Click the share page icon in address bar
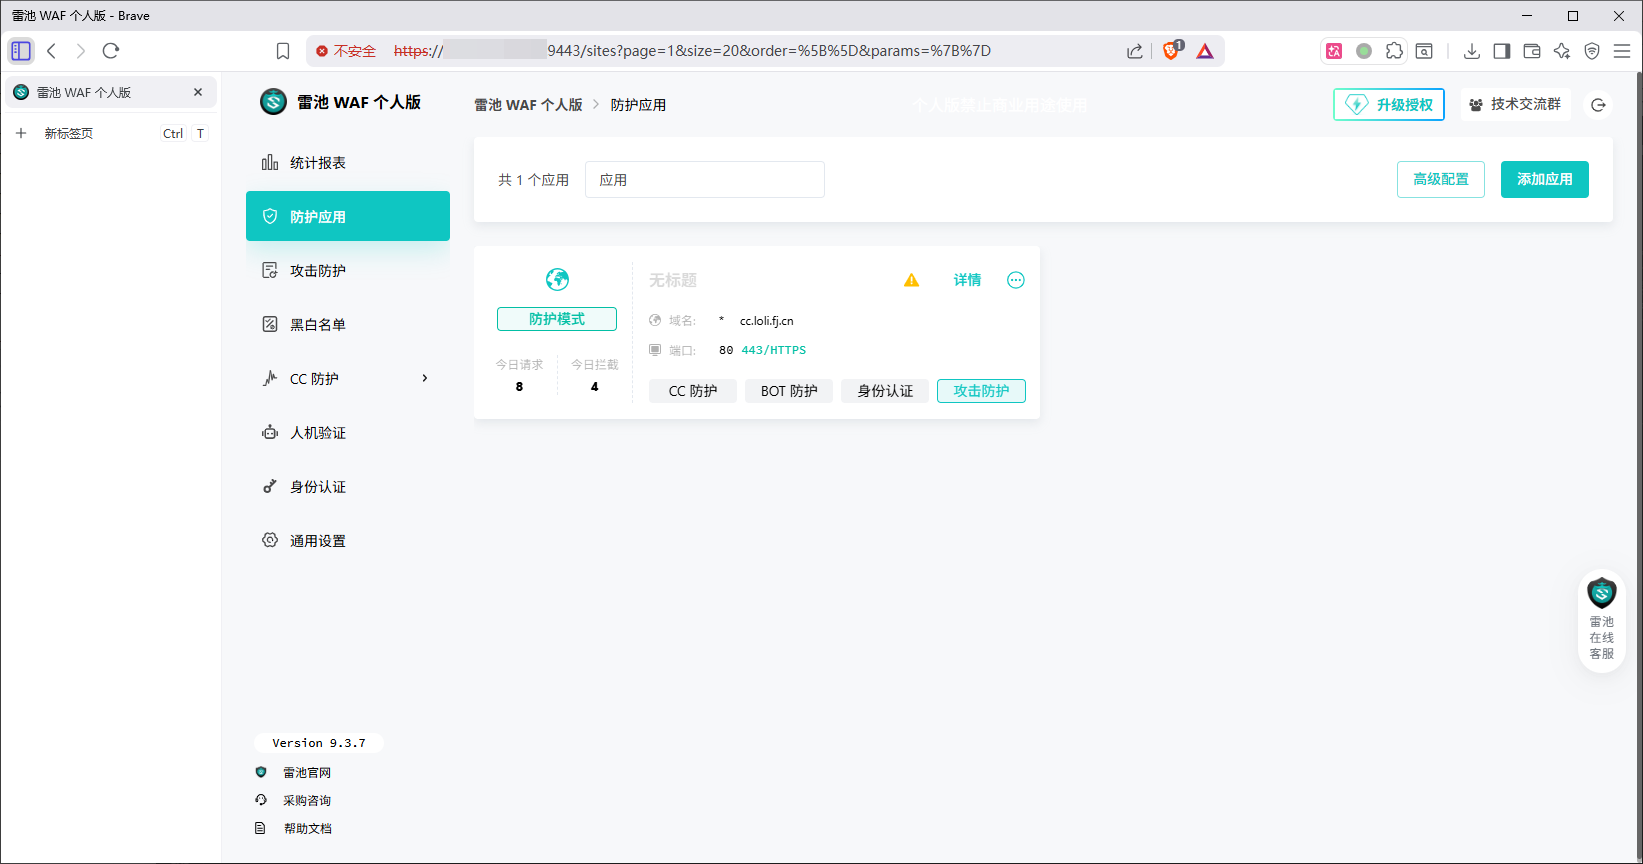 point(1134,51)
